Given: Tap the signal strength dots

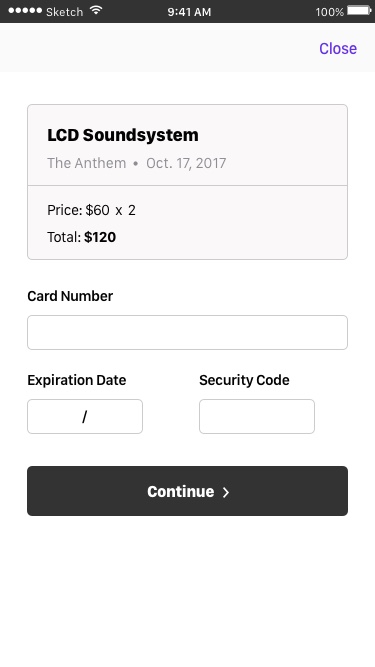Looking at the screenshot, I should (x=25, y=11).
